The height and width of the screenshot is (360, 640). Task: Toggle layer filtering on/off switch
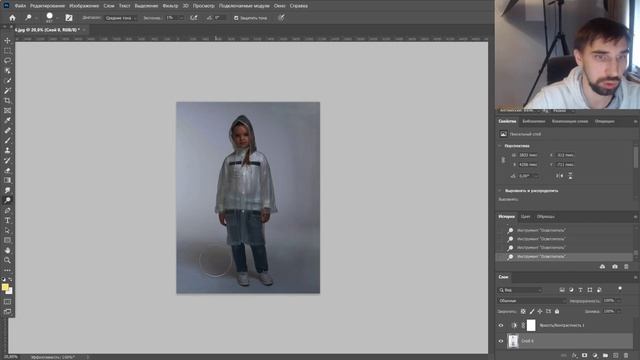620,289
